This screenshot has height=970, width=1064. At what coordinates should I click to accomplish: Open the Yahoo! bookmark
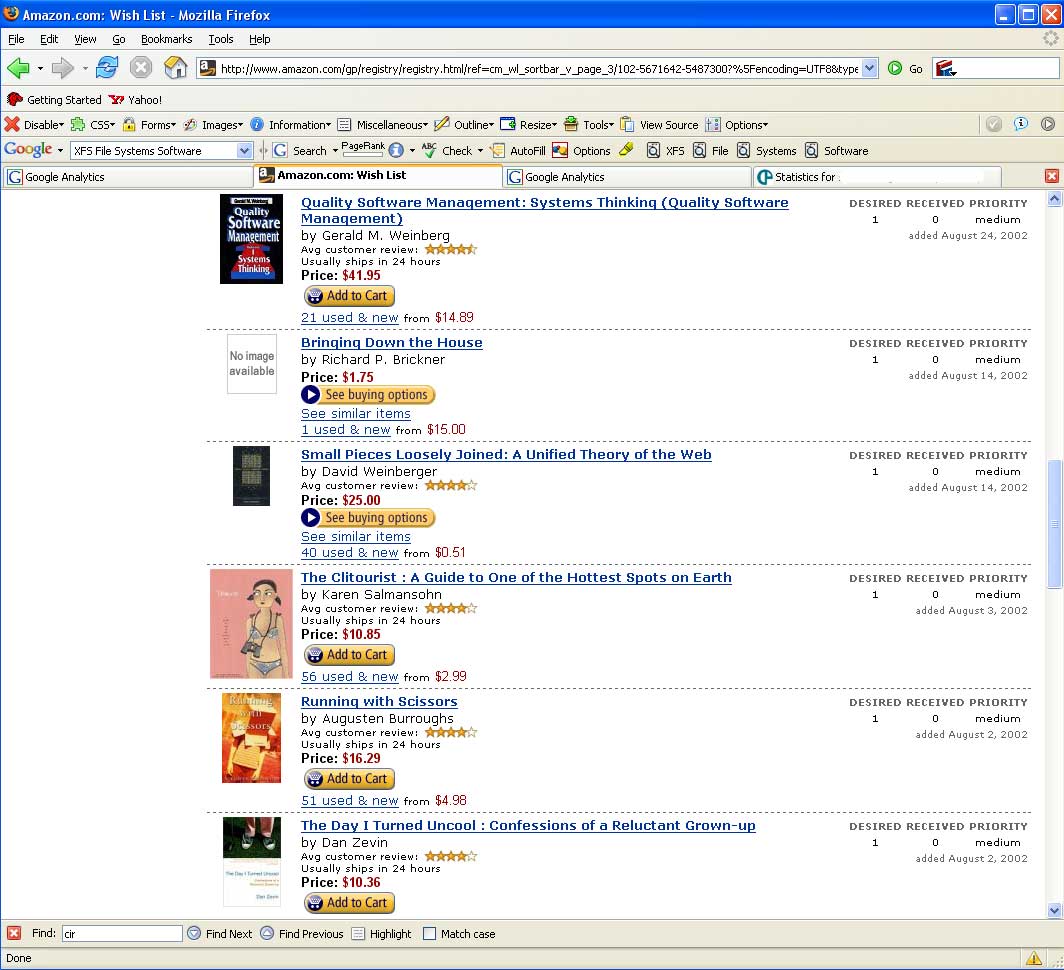click(x=135, y=100)
